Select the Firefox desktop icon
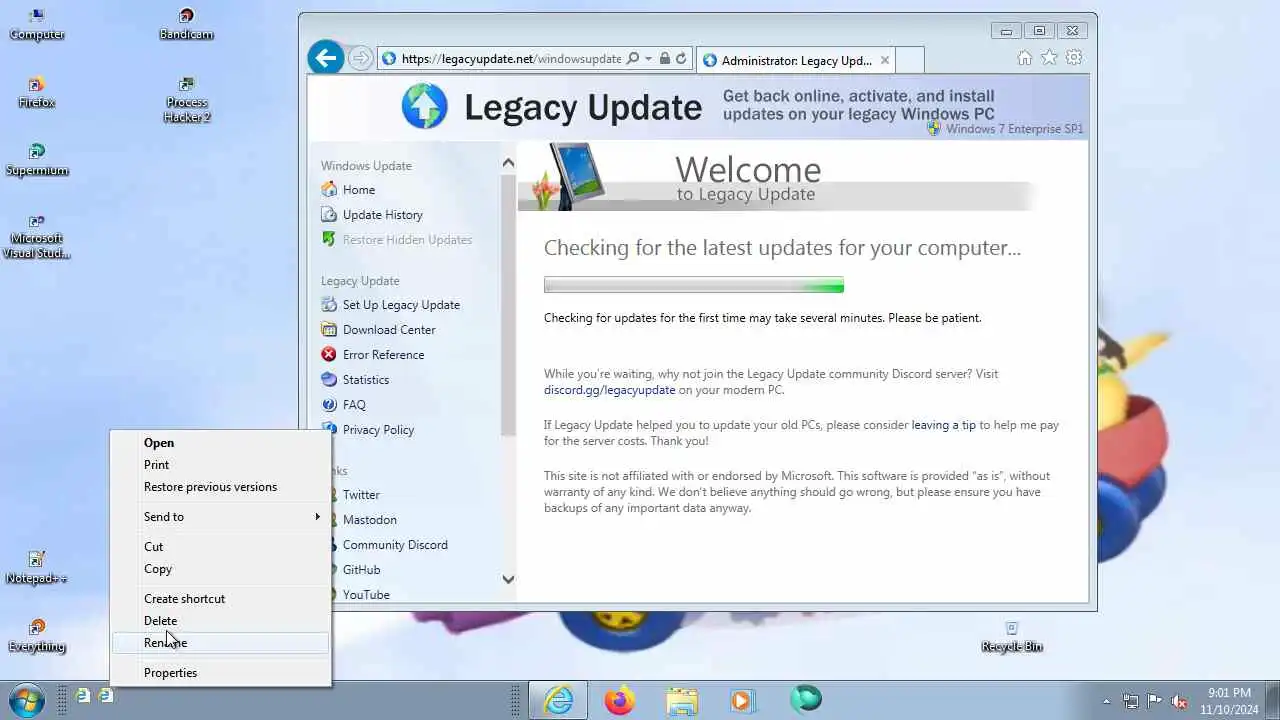This screenshot has height=720, width=1280. [37, 93]
